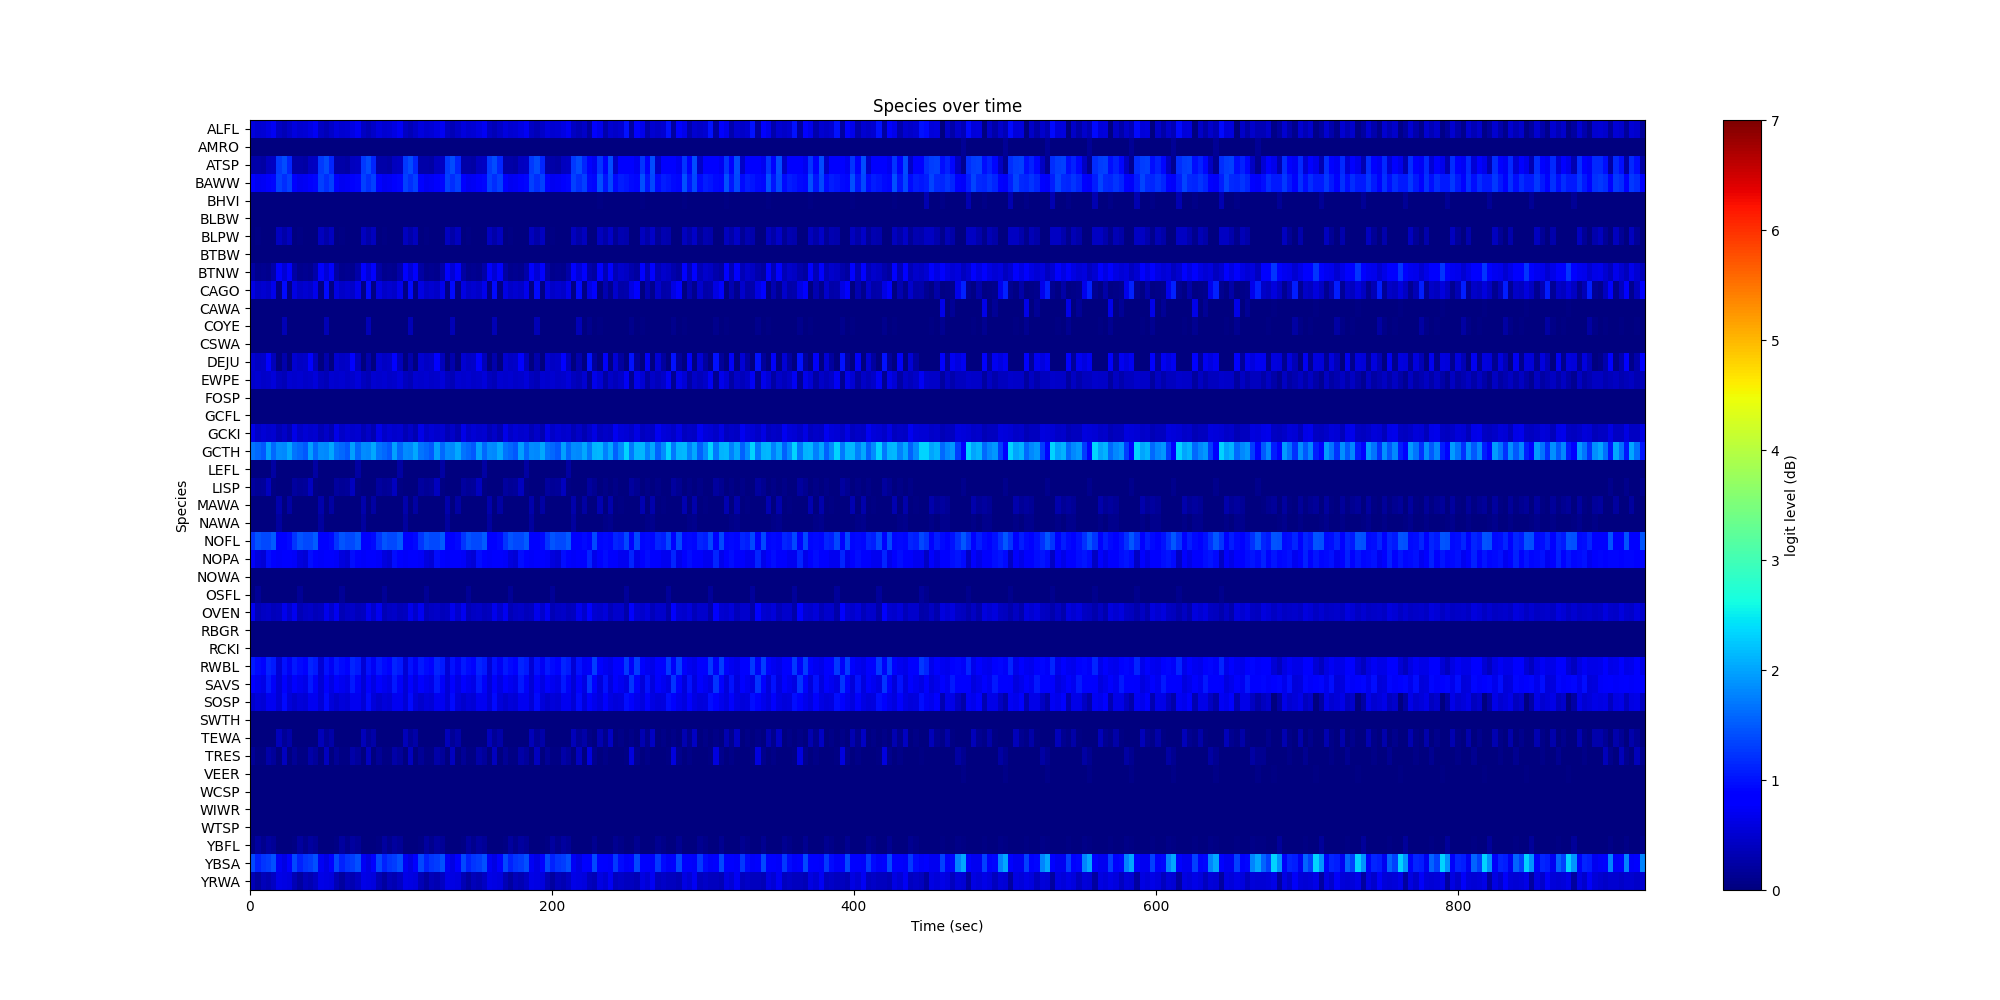Pick the YRWA label at bottom of axis

(x=220, y=882)
